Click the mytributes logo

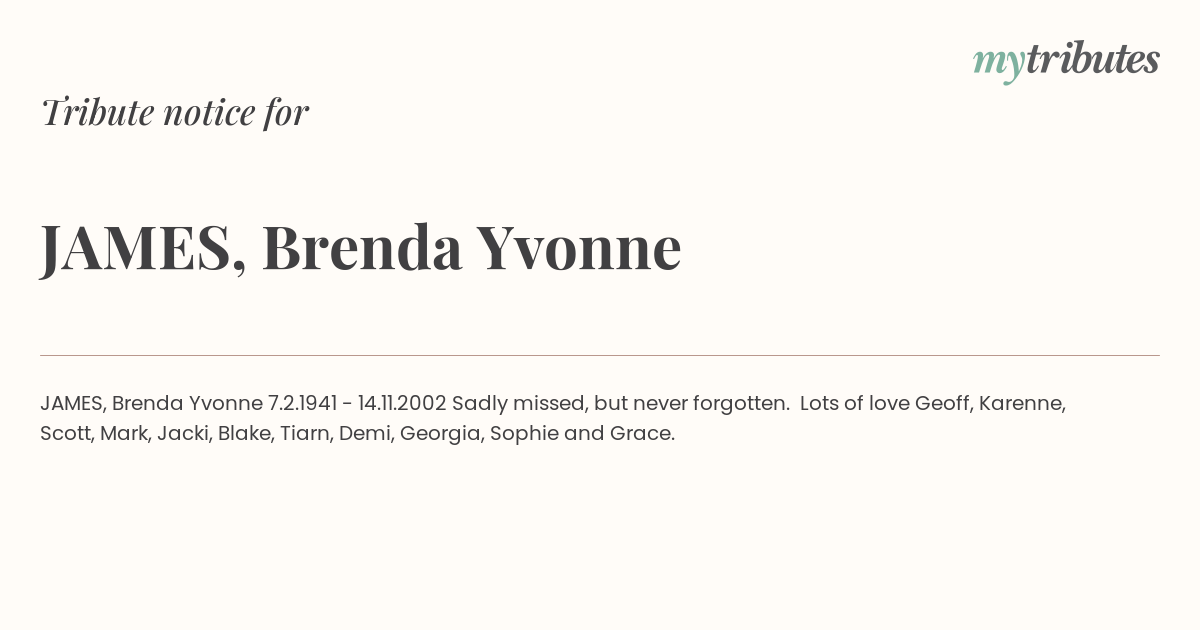click(x=1066, y=60)
